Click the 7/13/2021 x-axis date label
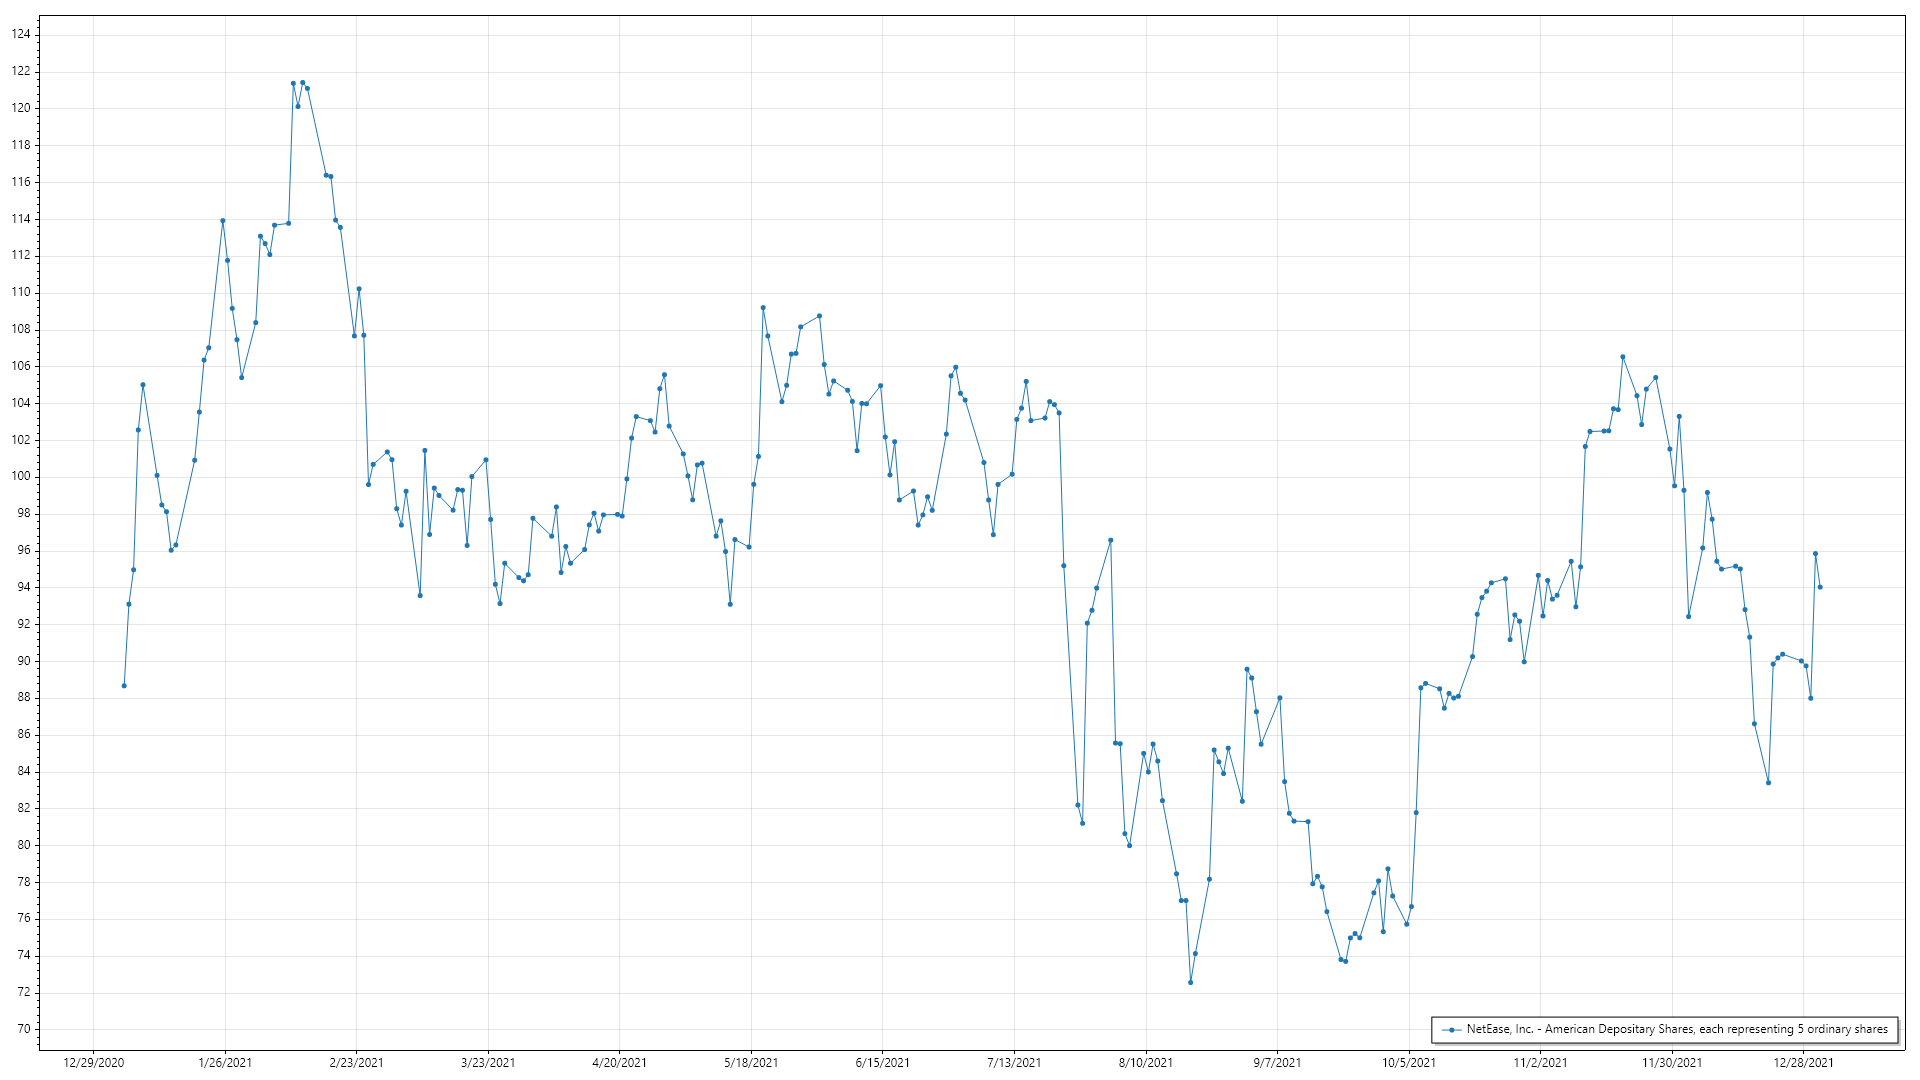The image size is (1920, 1080). coord(1014,1062)
